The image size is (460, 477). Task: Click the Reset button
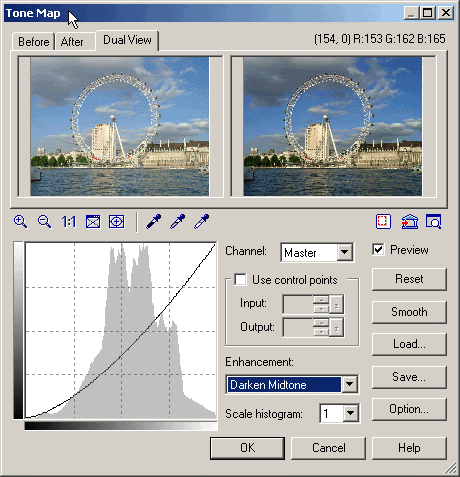pos(409,279)
